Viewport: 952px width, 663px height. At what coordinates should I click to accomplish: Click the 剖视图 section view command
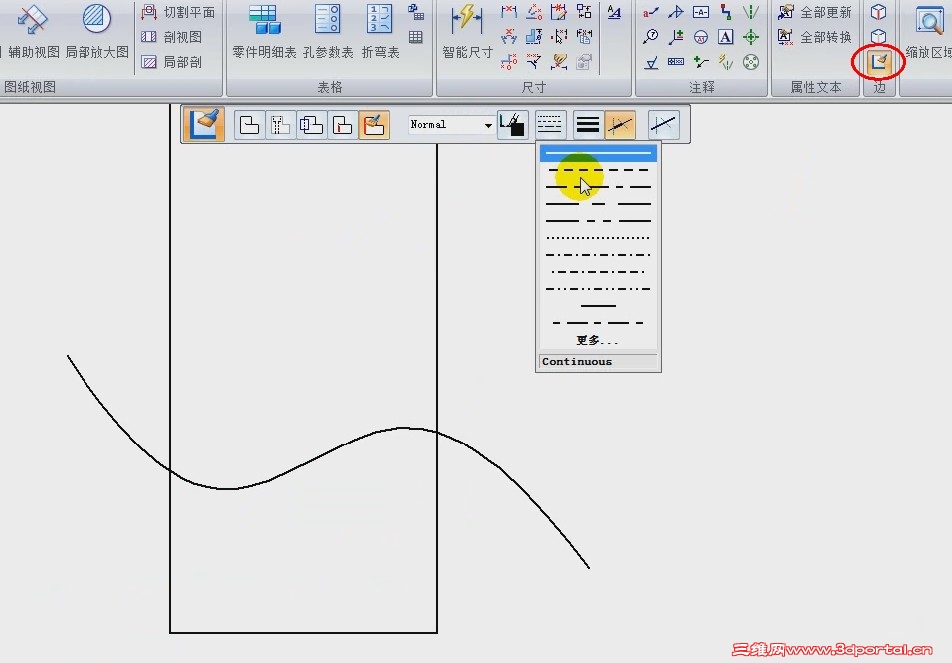[x=171, y=37]
